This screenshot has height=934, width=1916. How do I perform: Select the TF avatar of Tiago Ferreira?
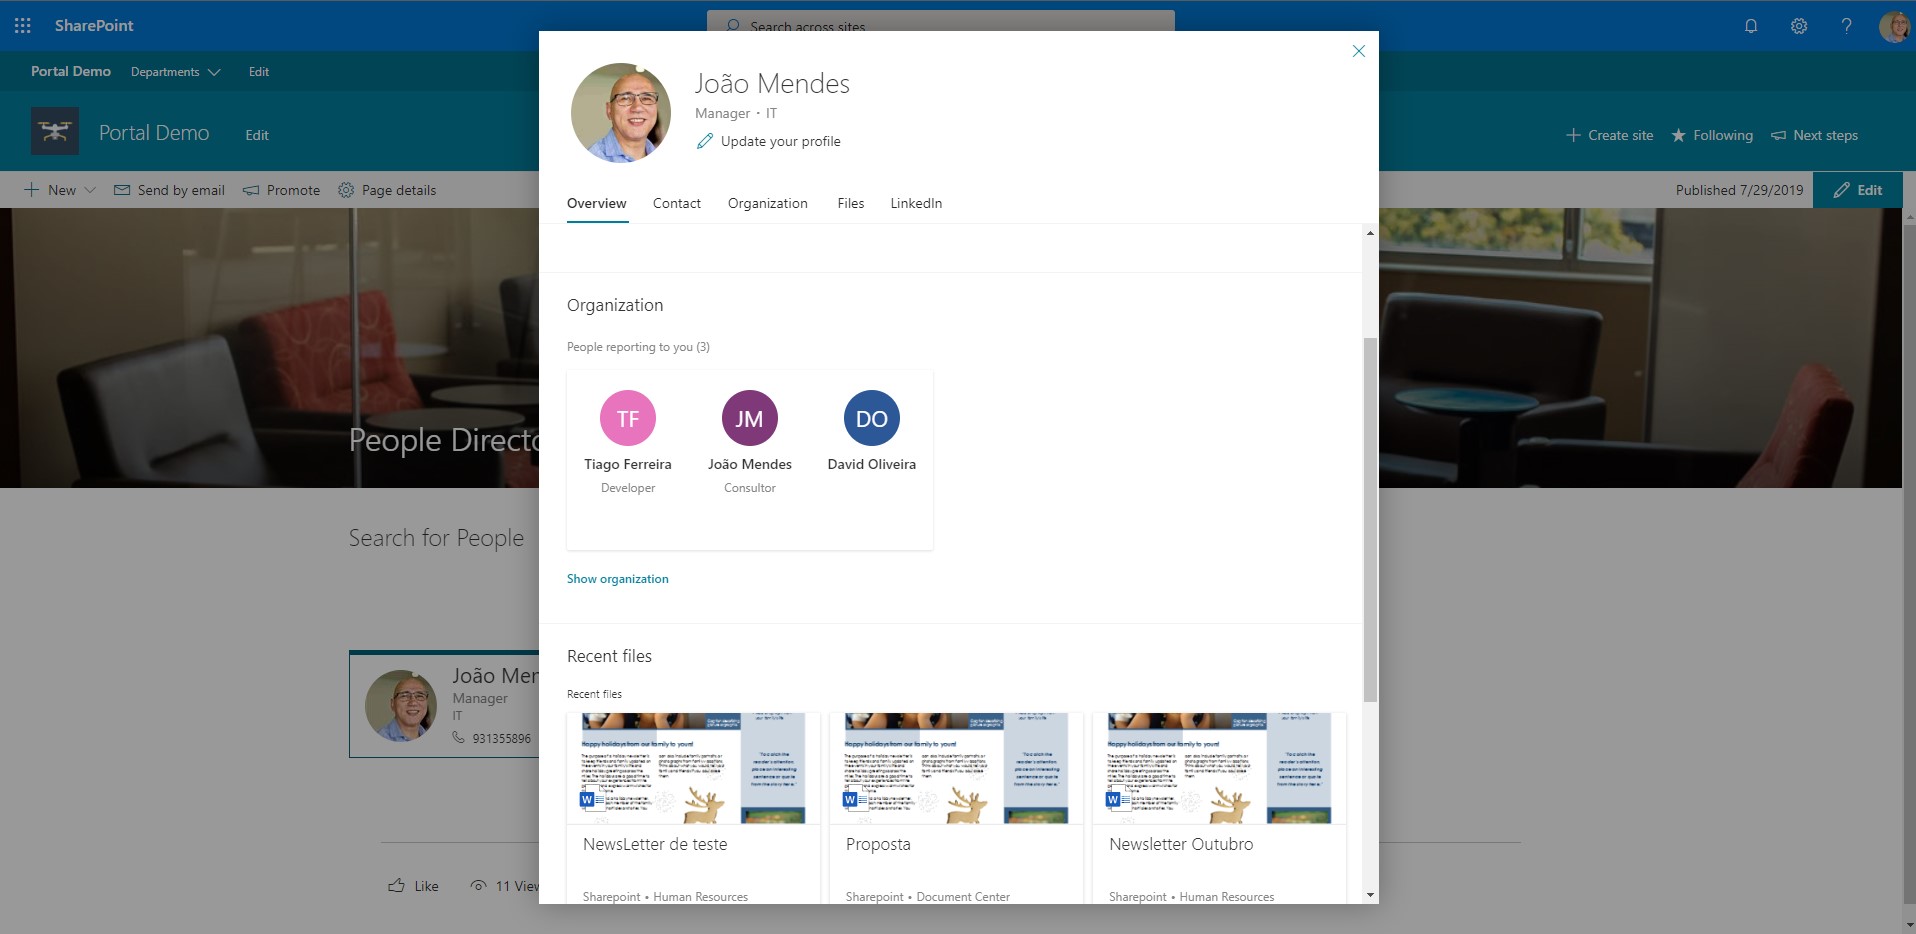point(628,418)
